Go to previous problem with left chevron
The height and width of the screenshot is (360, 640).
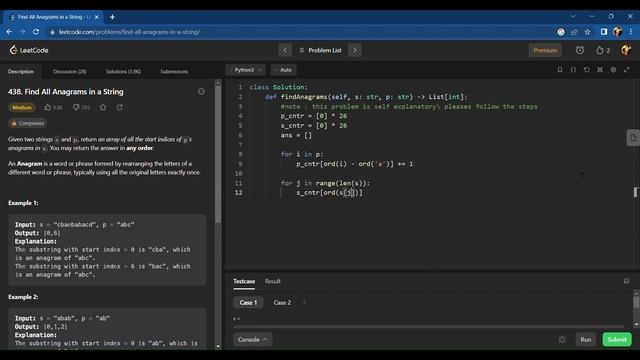point(285,50)
